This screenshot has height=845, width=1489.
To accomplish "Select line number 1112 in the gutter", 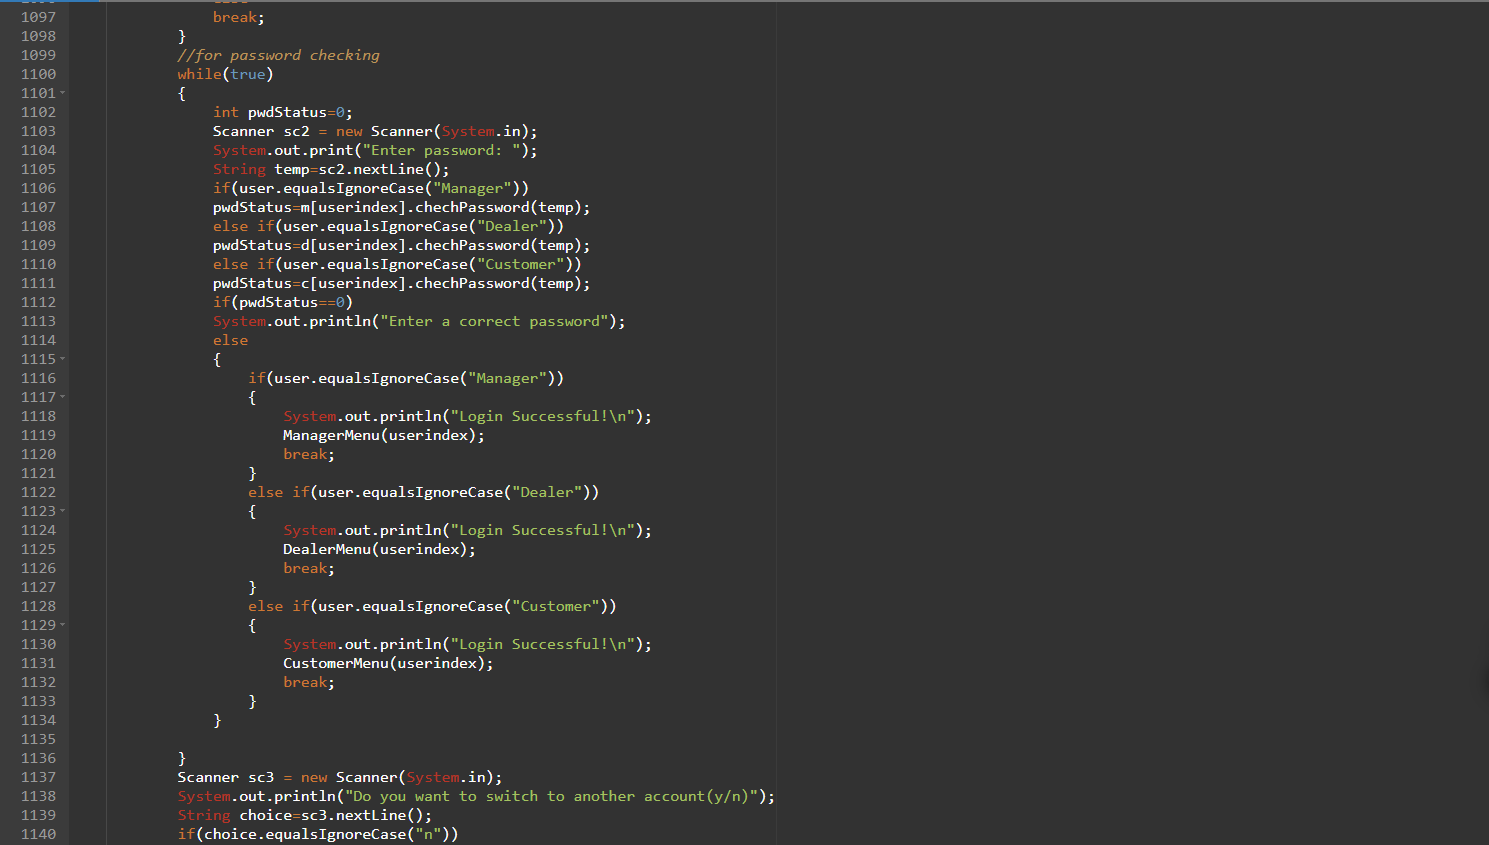I will [x=38, y=302].
